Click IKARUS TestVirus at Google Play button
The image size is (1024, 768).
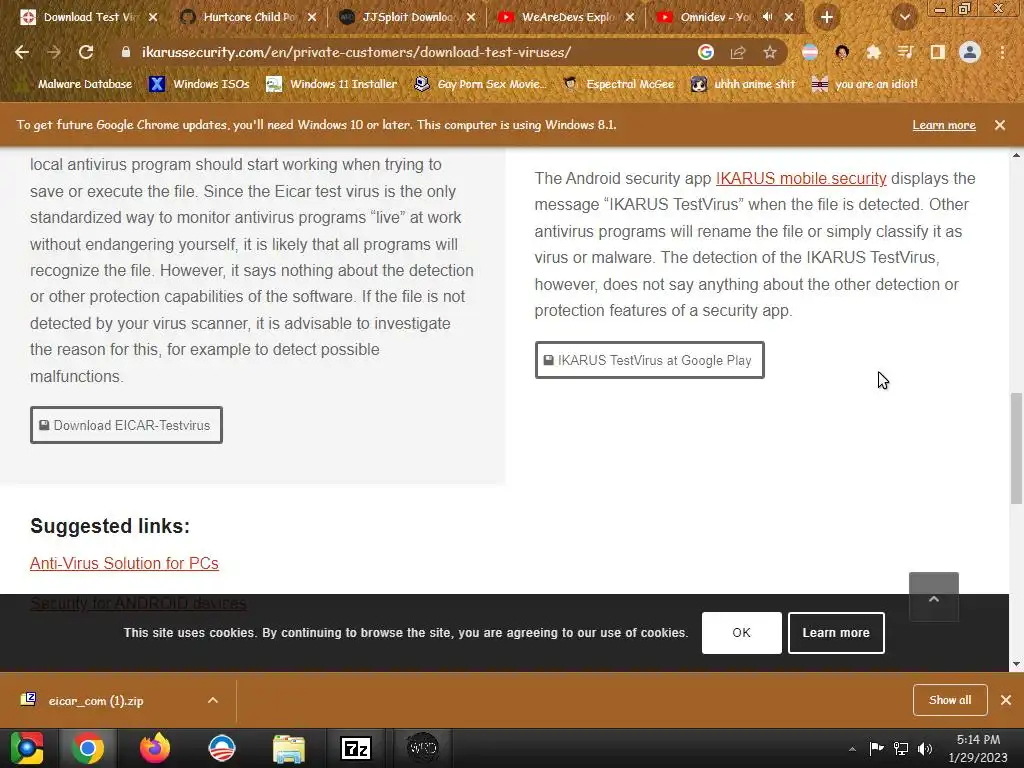[650, 360]
